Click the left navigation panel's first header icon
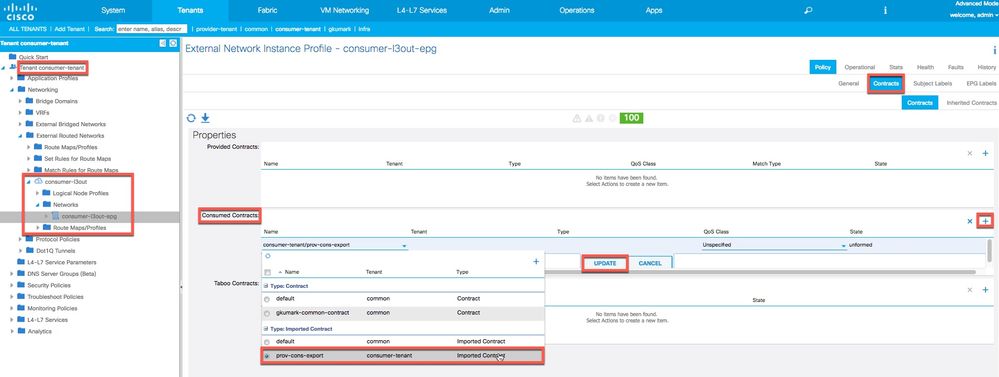The width and height of the screenshot is (999, 377). 162,43
